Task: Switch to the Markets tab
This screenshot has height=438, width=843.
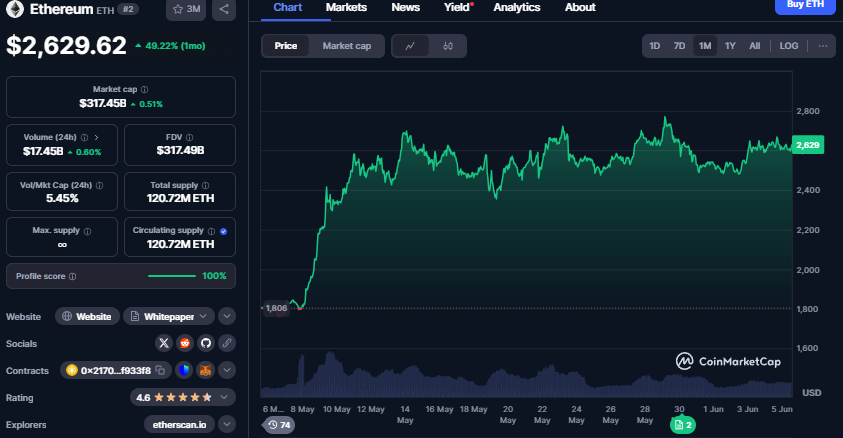Action: pos(346,8)
